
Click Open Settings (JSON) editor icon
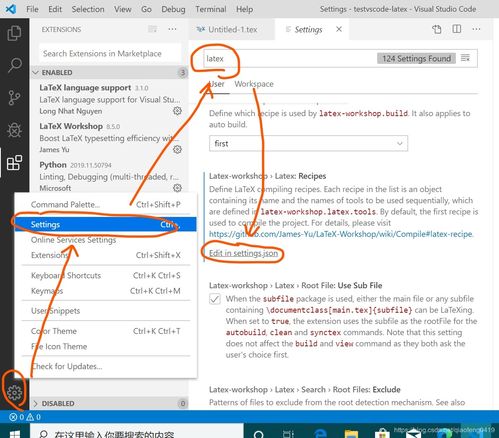pos(437,29)
